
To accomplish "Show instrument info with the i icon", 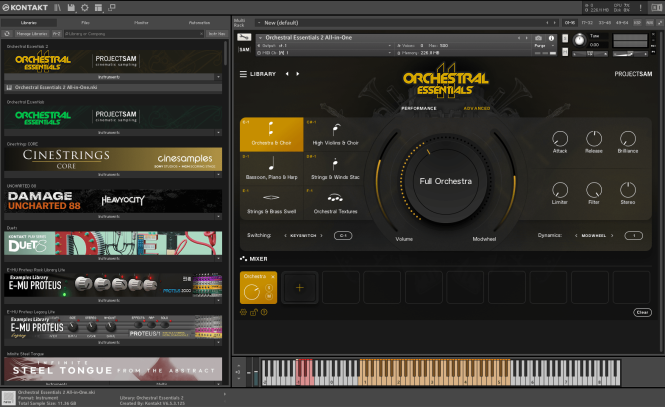I will click(551, 38).
